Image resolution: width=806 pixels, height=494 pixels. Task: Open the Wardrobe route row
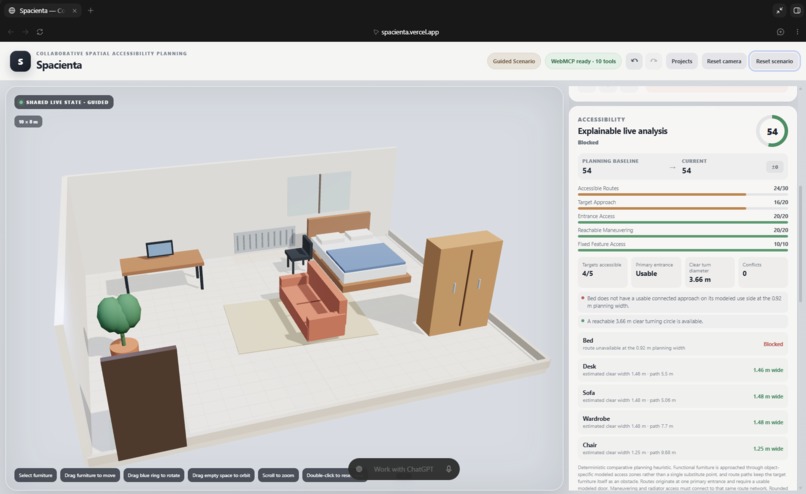click(x=683, y=422)
